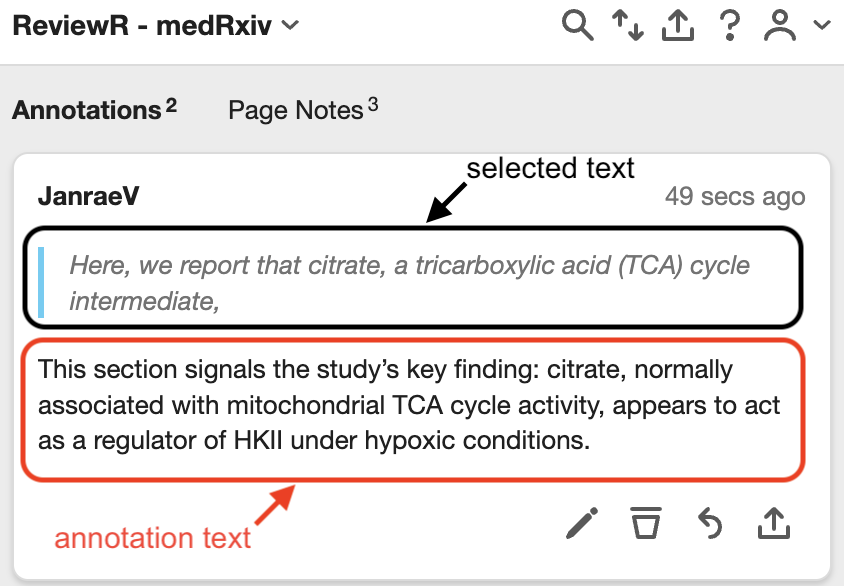Delete the annotation using the trash icon
The width and height of the screenshot is (844, 586).
coord(645,522)
